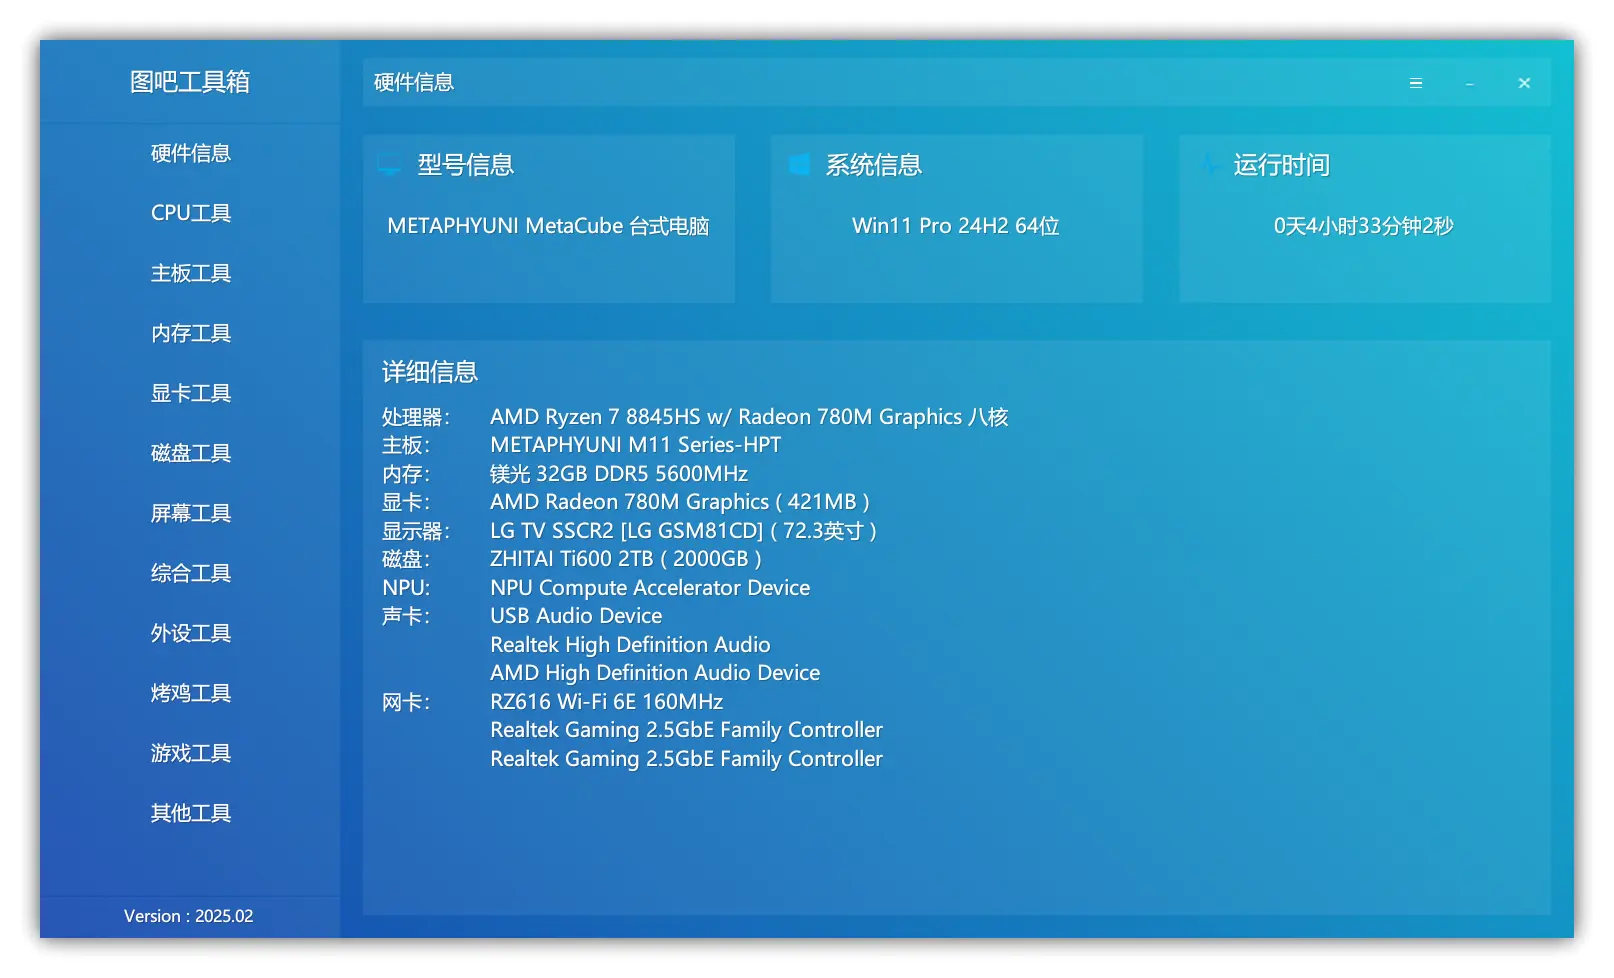
Task: Click AMD Radeon 780M Graphics ( 421MB ) line
Action: coord(680,502)
